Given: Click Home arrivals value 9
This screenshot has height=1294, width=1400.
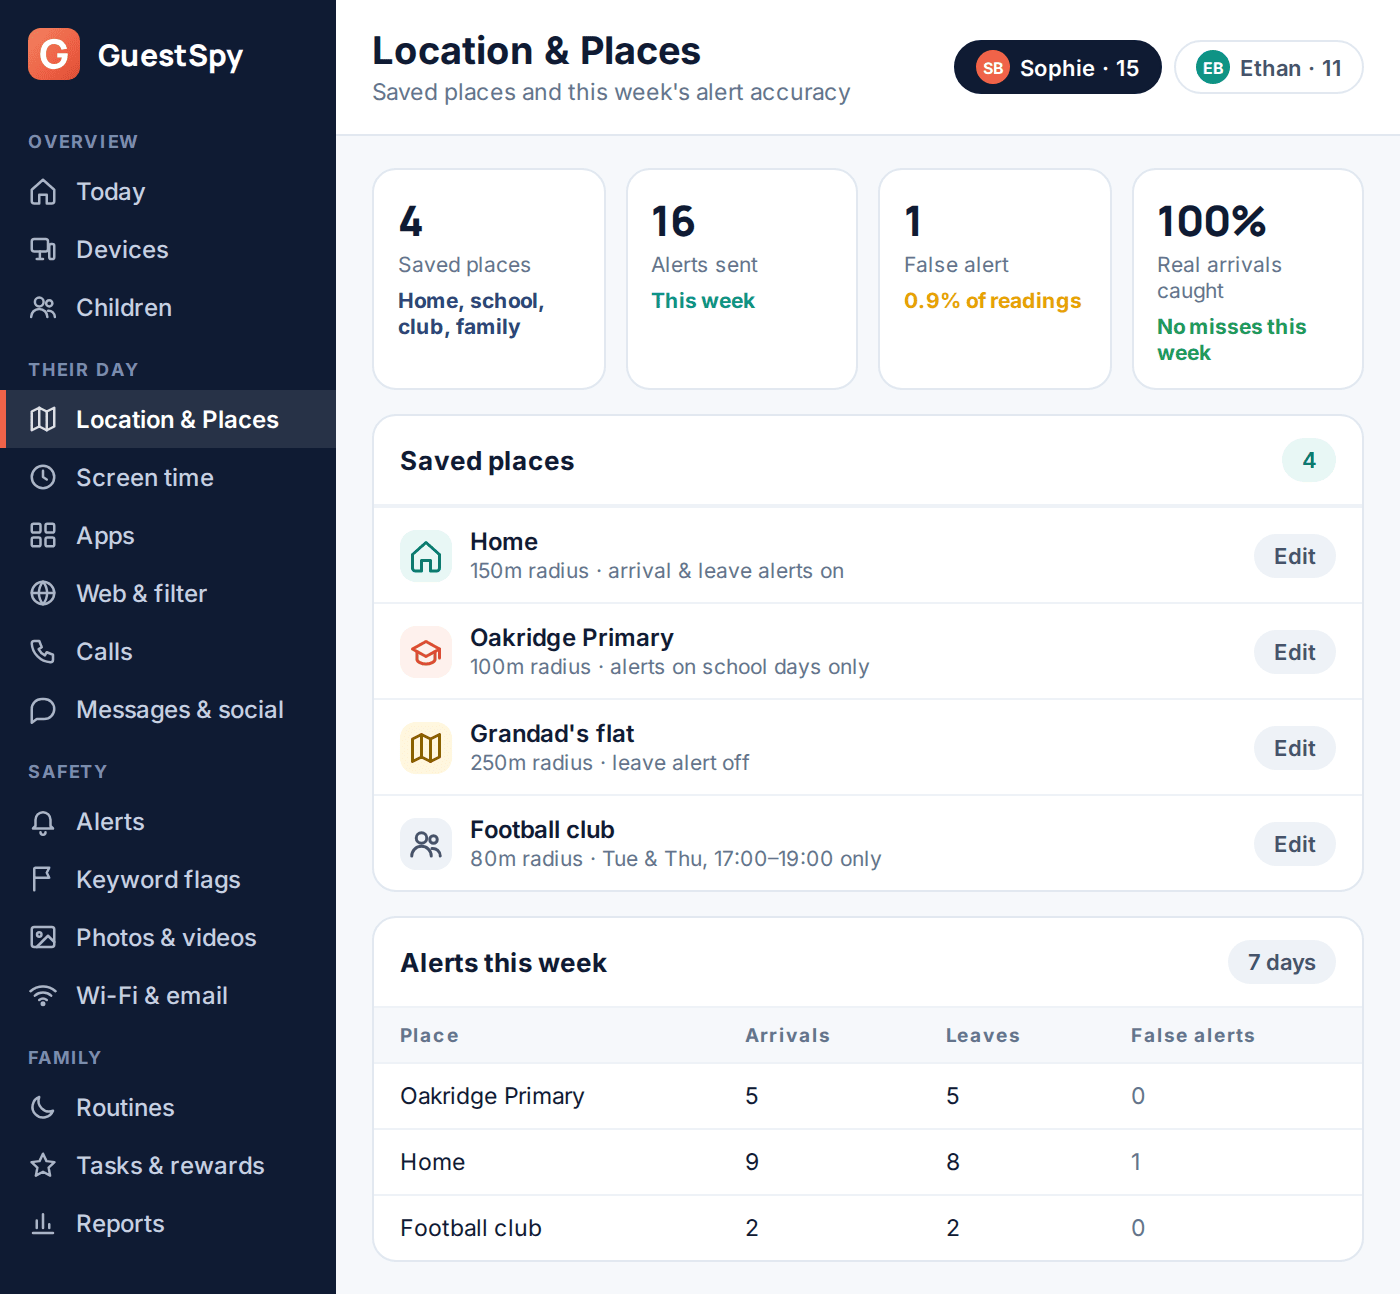Looking at the screenshot, I should pyautogui.click(x=752, y=1162).
